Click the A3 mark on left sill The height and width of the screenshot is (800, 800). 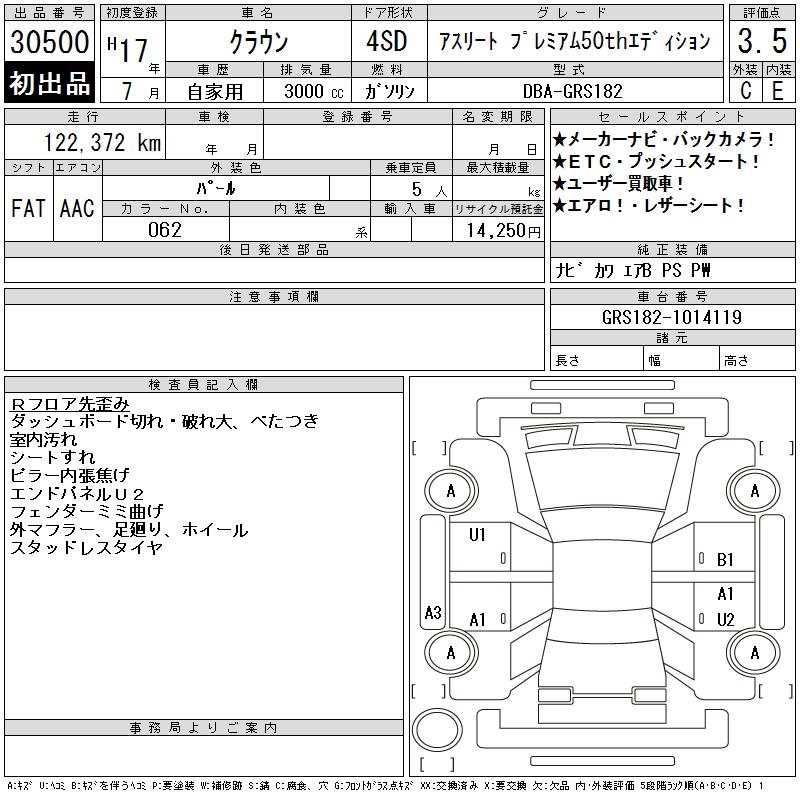(x=433, y=612)
